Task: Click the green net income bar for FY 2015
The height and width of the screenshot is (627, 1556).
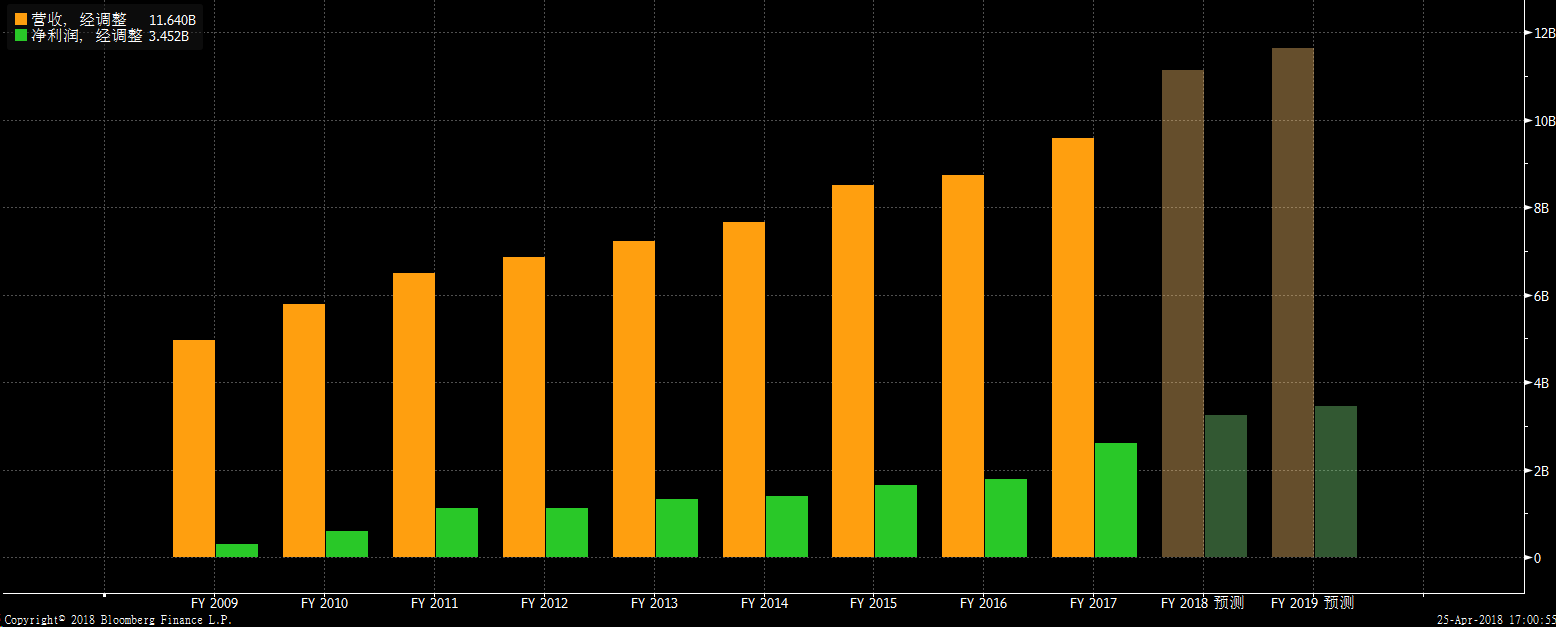Action: point(896,520)
